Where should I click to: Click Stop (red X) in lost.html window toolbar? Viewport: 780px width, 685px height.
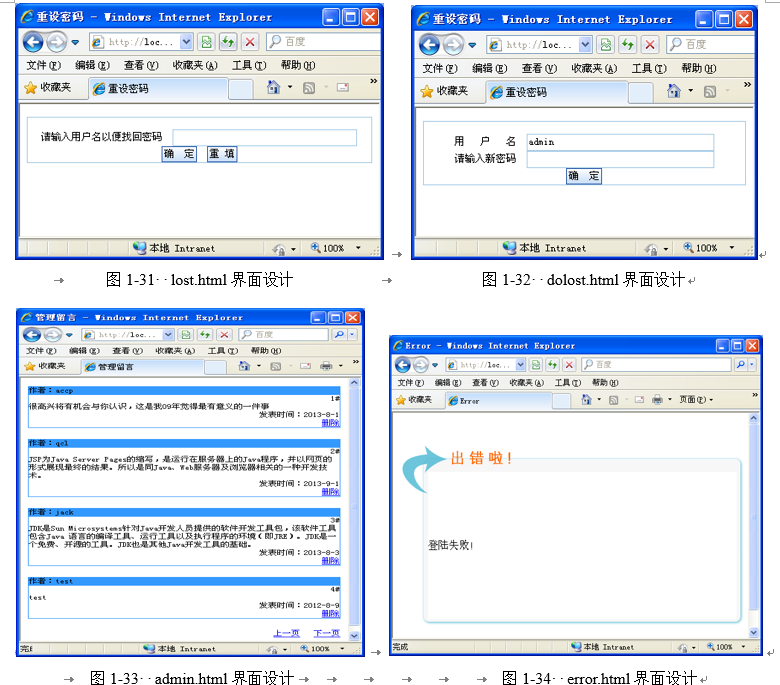(x=250, y=42)
